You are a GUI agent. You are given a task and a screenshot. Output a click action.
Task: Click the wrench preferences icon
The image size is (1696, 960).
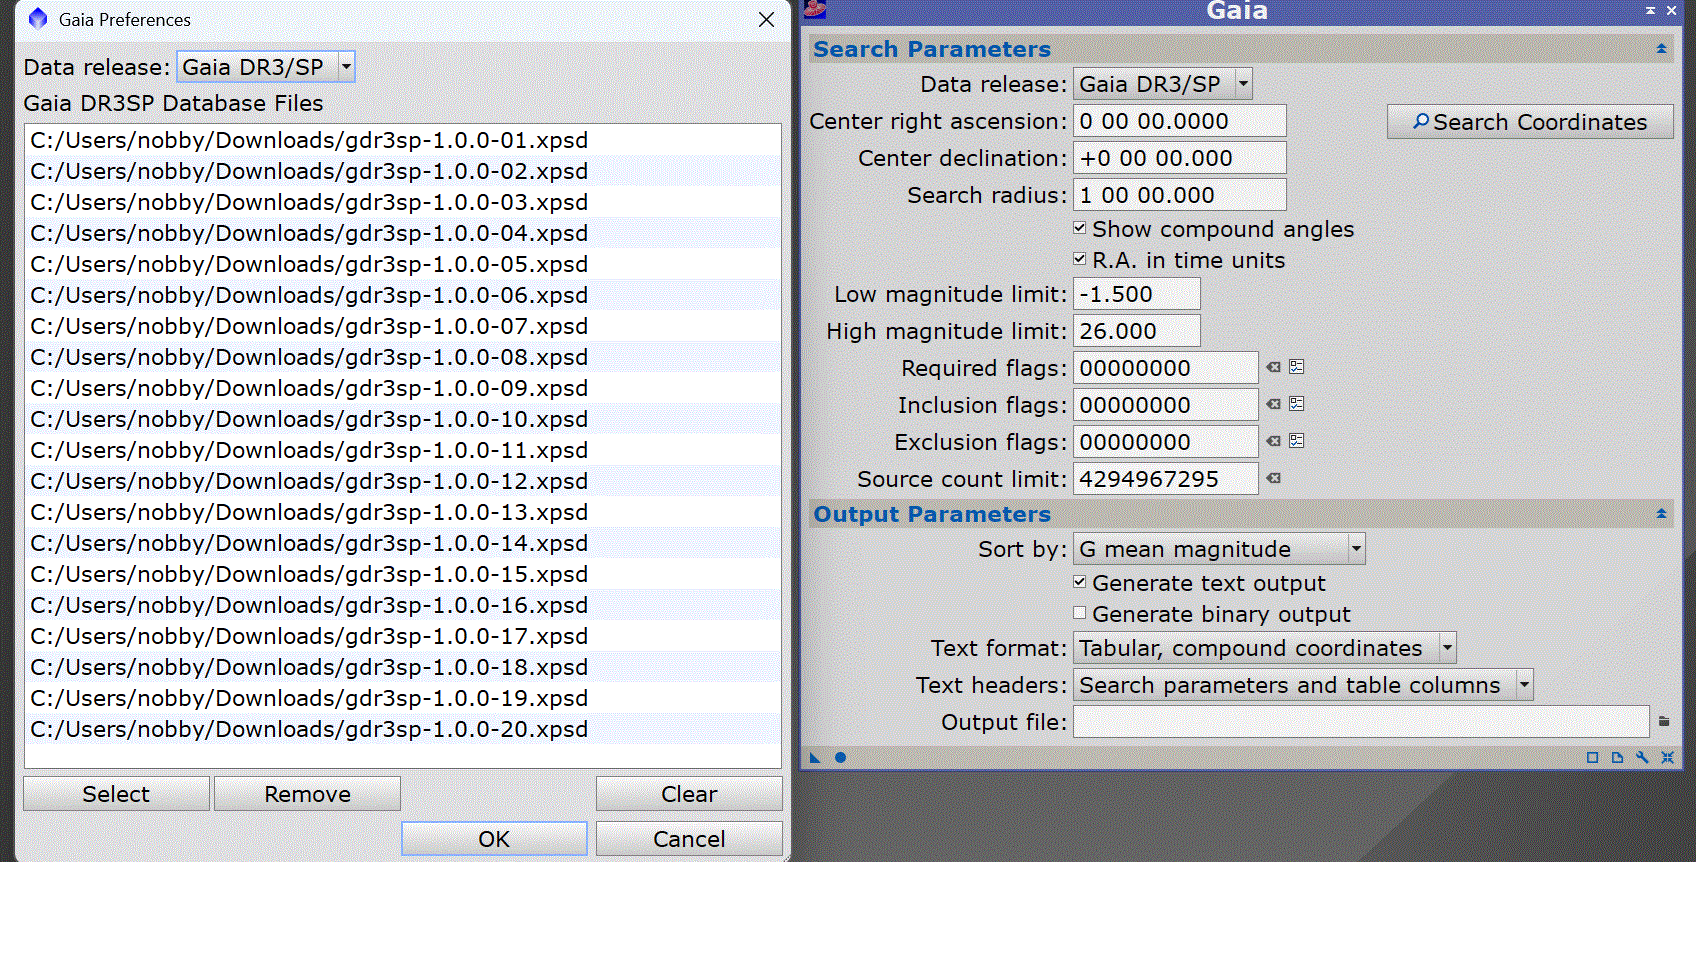click(1642, 758)
